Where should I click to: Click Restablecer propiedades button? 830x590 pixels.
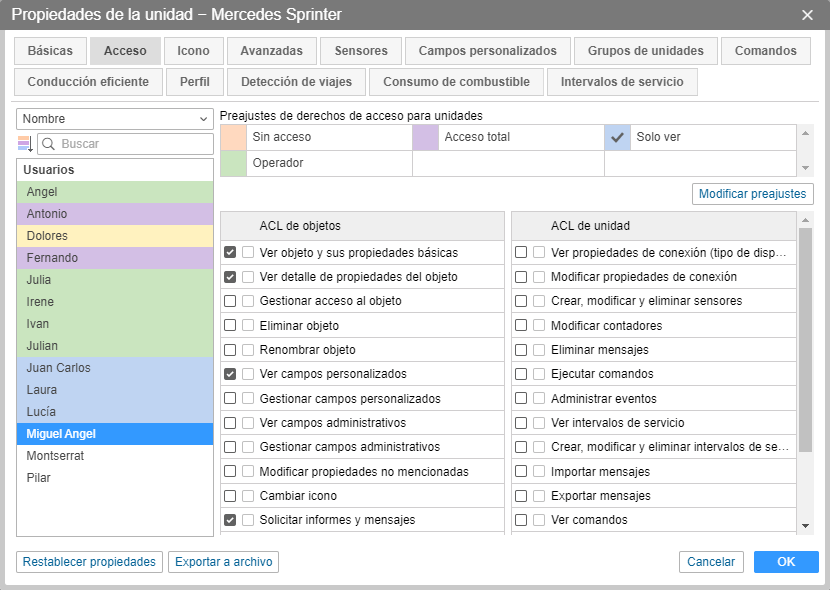pyautogui.click(x=89, y=562)
